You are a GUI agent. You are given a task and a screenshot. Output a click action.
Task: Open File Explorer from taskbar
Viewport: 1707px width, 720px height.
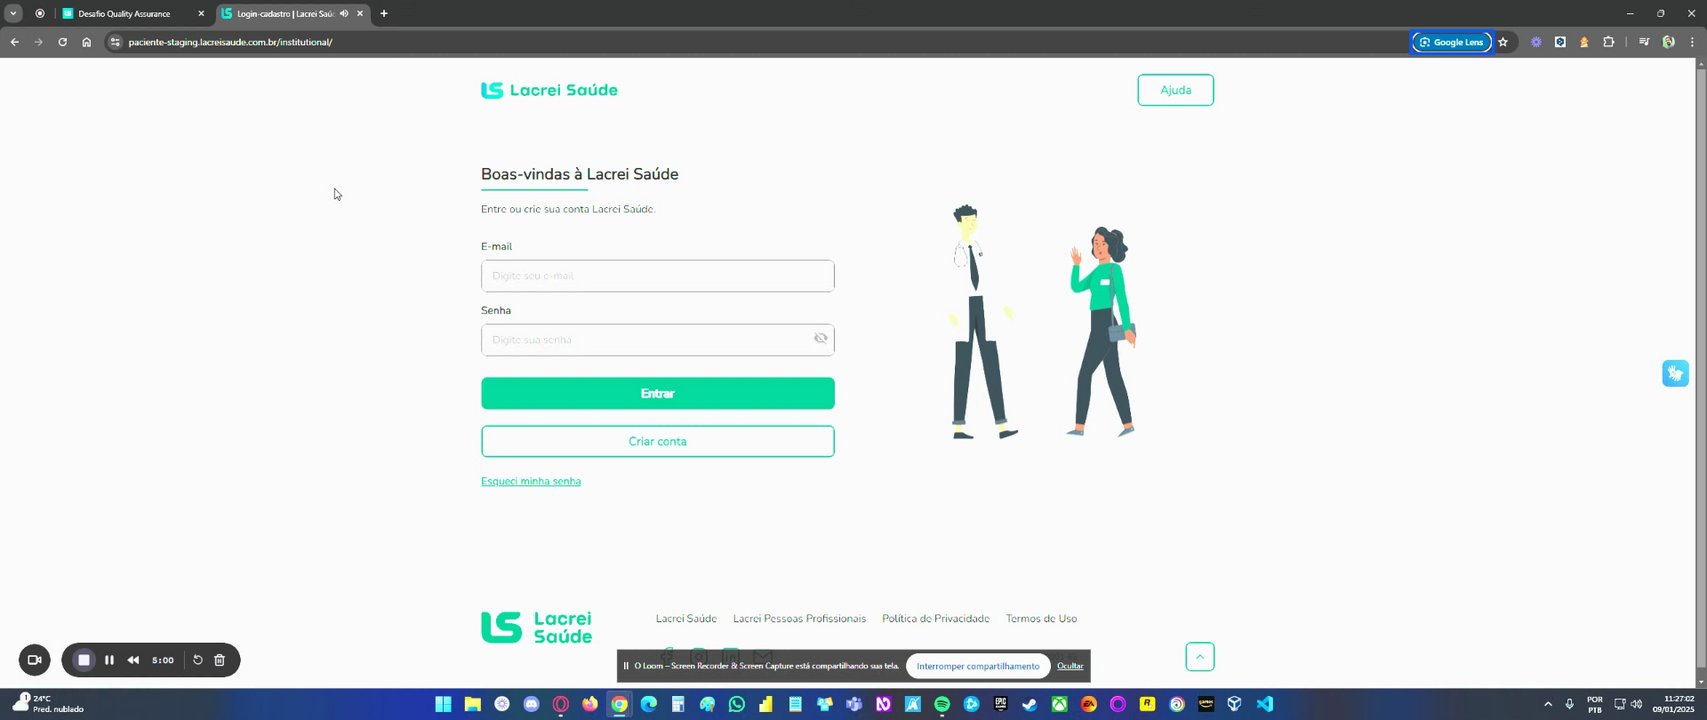[x=472, y=704]
